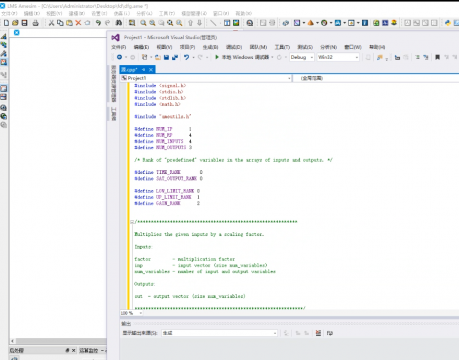Click the cut scissors icon
This screenshot has width=459, height=360.
tap(51, 23)
